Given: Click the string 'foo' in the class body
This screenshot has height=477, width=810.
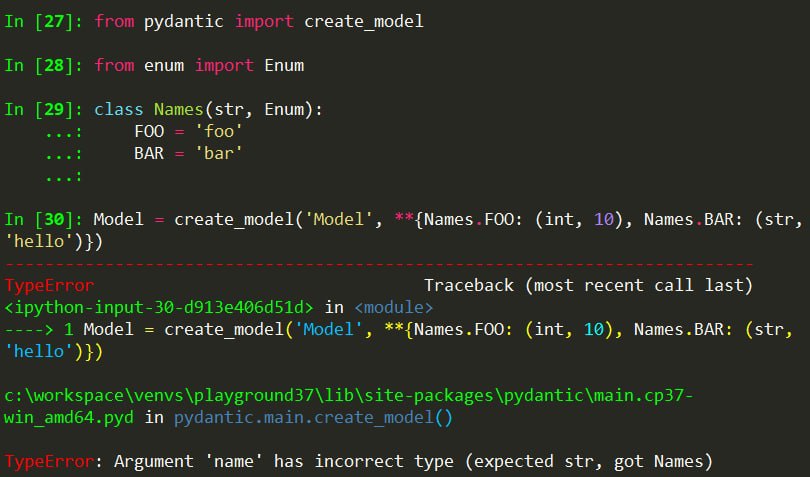Looking at the screenshot, I should coord(219,131).
